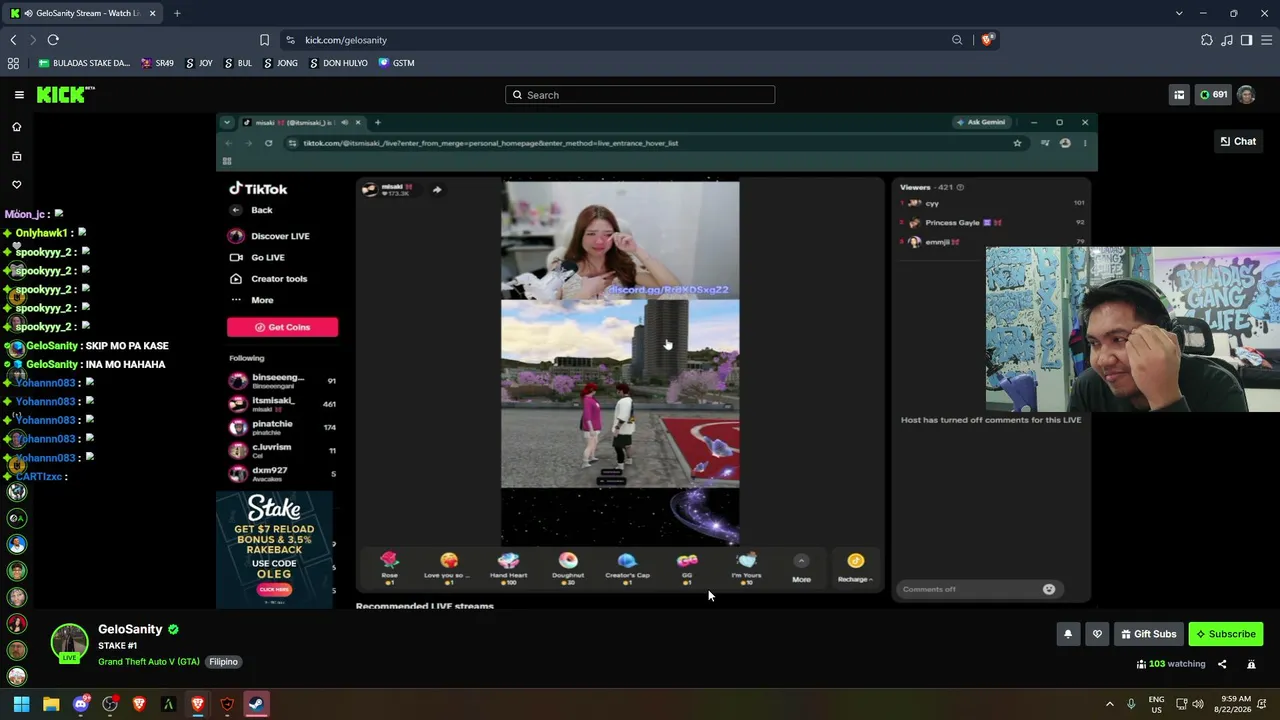Click Get Coins in the streamed TikTok page
This screenshot has height=720, width=1280.
click(x=282, y=327)
